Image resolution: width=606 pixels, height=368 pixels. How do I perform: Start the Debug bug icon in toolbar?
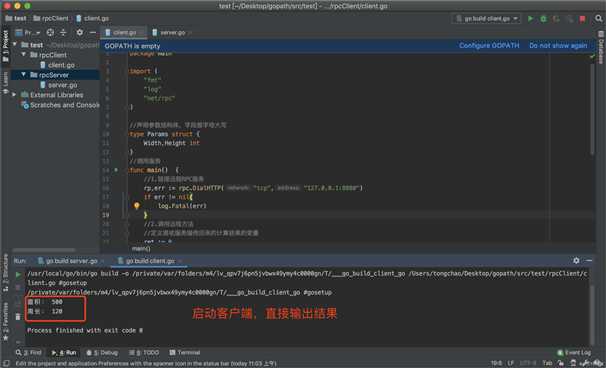543,19
